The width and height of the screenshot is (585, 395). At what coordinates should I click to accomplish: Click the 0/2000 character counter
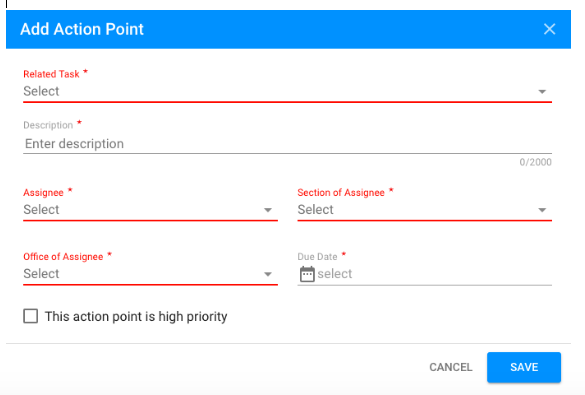coord(535,162)
